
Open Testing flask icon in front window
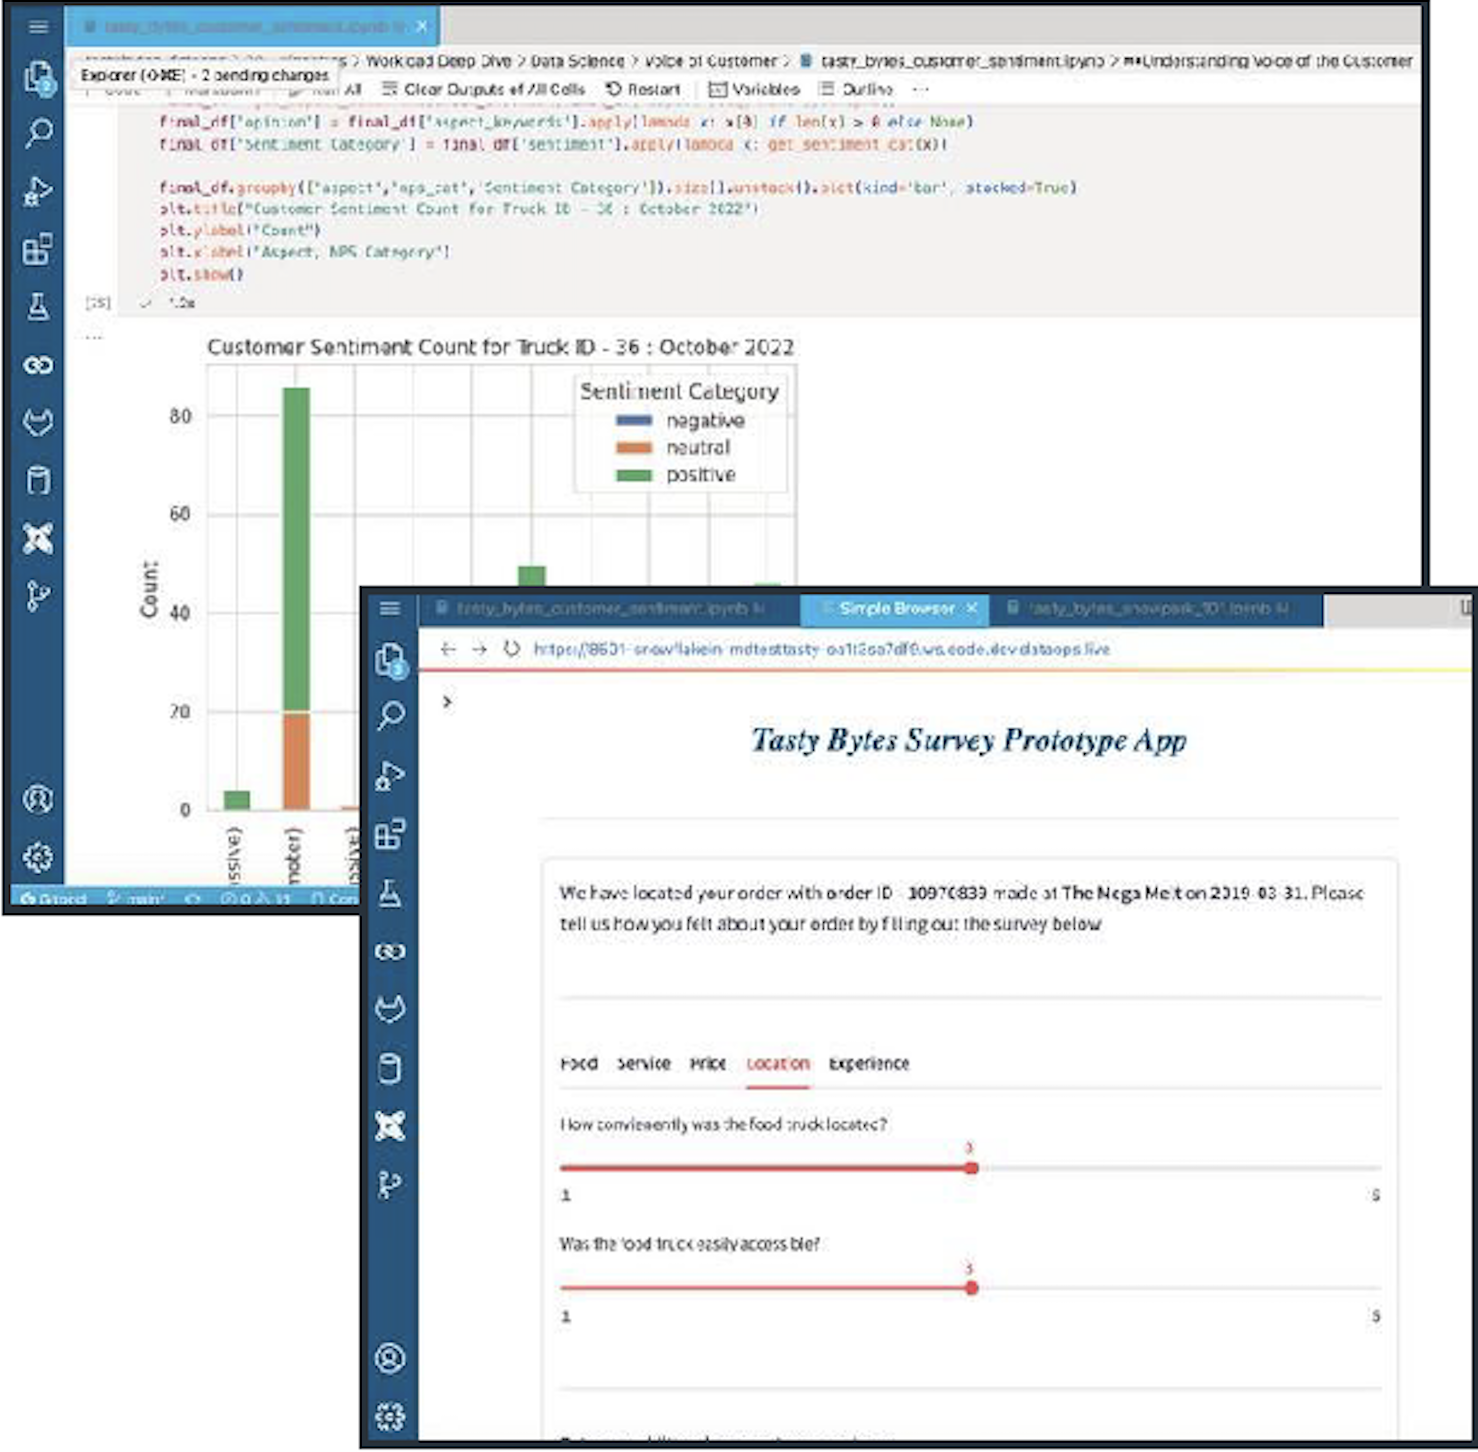pyautogui.click(x=390, y=893)
